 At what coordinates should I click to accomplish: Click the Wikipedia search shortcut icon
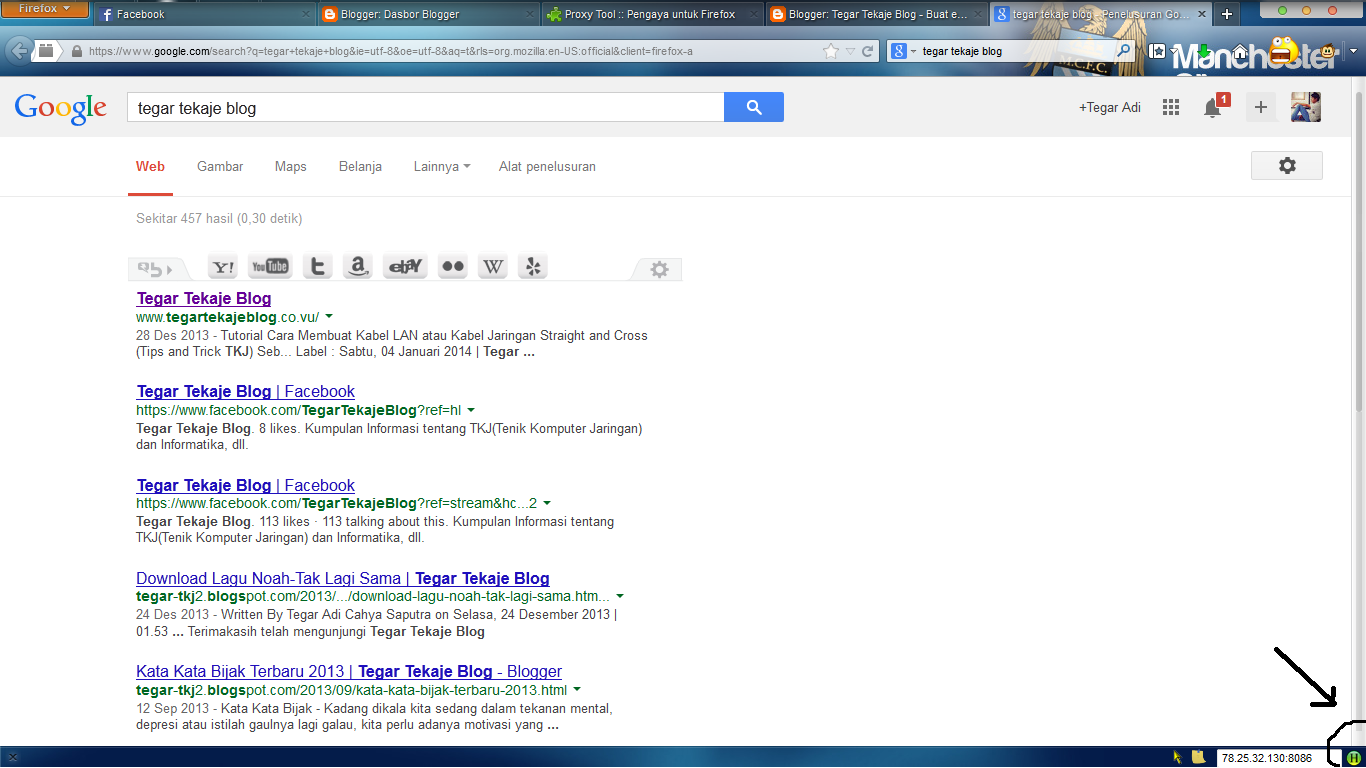click(x=493, y=267)
